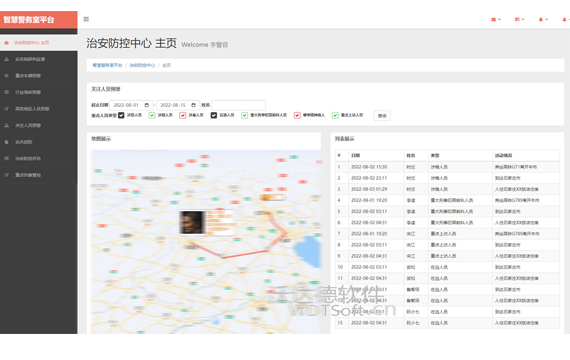This screenshot has height=360, width=570.
Task: Click 重点上访人员 type in row 9
Action: (x=443, y=256)
